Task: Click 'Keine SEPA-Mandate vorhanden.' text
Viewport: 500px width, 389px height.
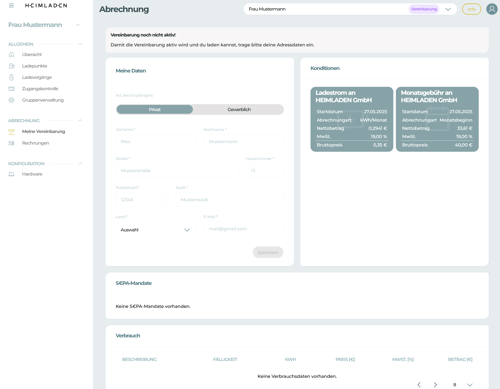Action: point(153,306)
